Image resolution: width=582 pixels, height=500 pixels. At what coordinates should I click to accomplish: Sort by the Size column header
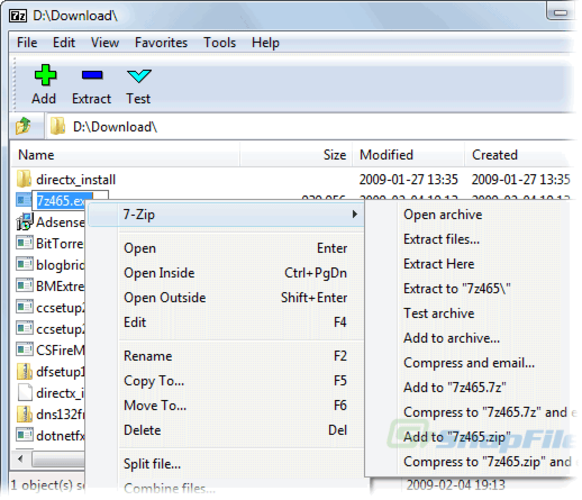[296, 155]
